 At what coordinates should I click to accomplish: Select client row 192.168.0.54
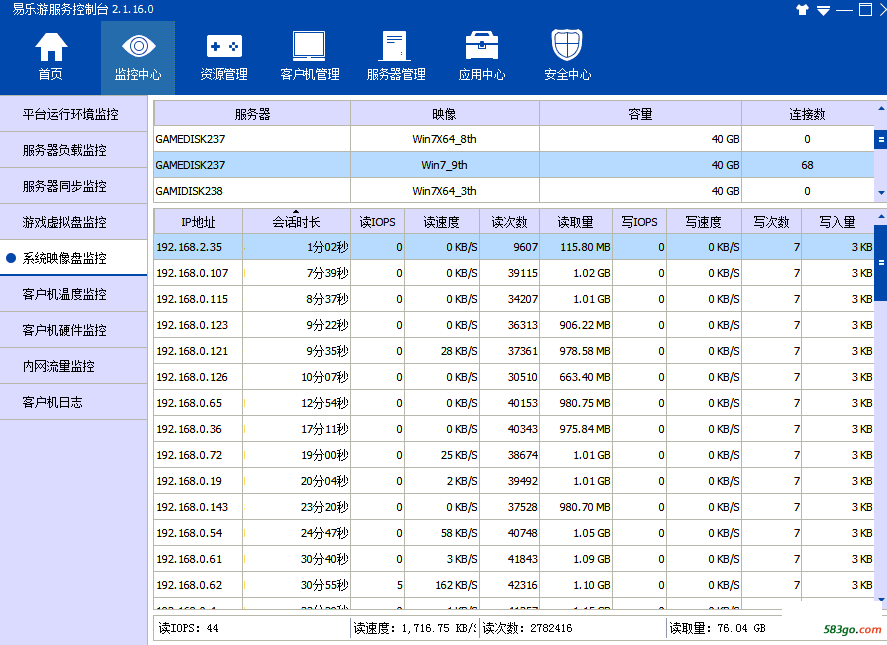(x=514, y=534)
